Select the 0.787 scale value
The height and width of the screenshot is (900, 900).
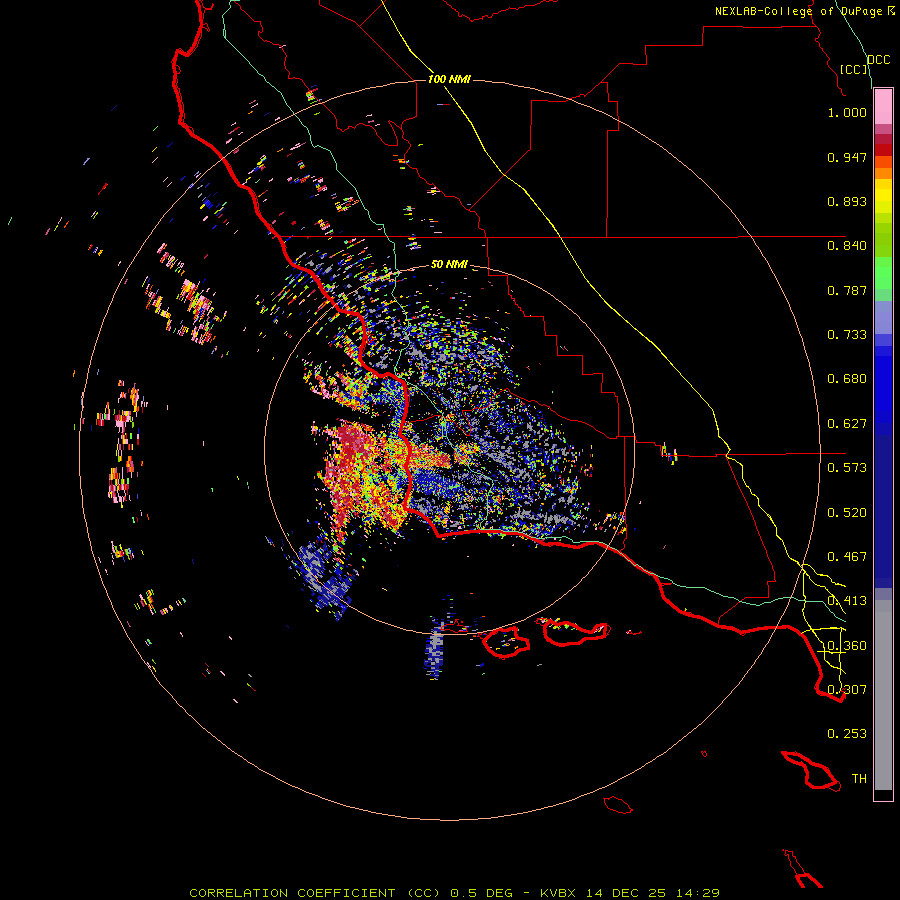847,290
